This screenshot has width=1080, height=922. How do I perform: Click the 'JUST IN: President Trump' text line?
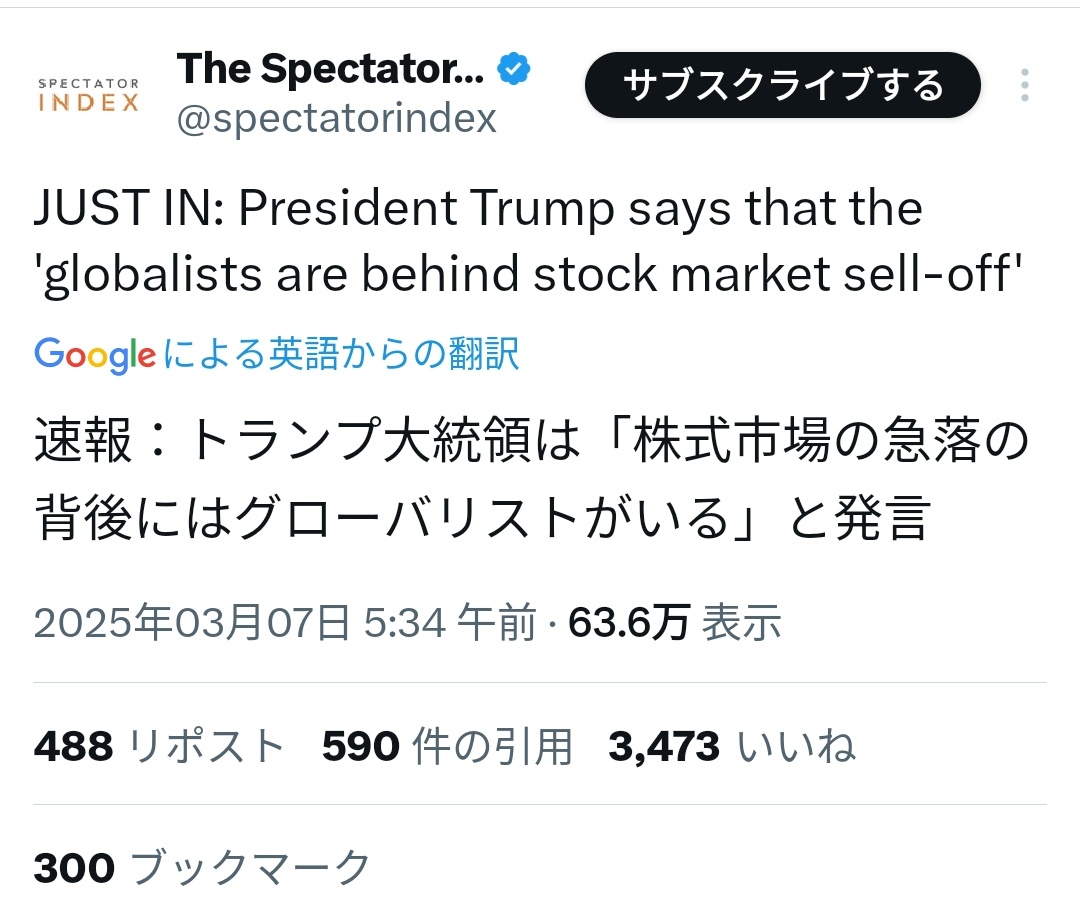[478, 210]
